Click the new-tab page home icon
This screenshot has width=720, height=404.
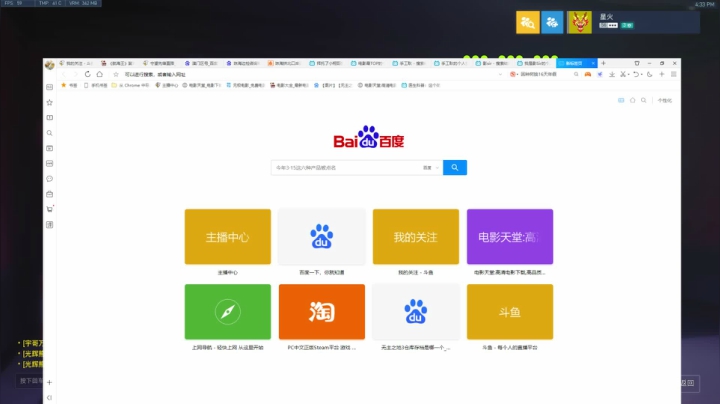(x=632, y=100)
